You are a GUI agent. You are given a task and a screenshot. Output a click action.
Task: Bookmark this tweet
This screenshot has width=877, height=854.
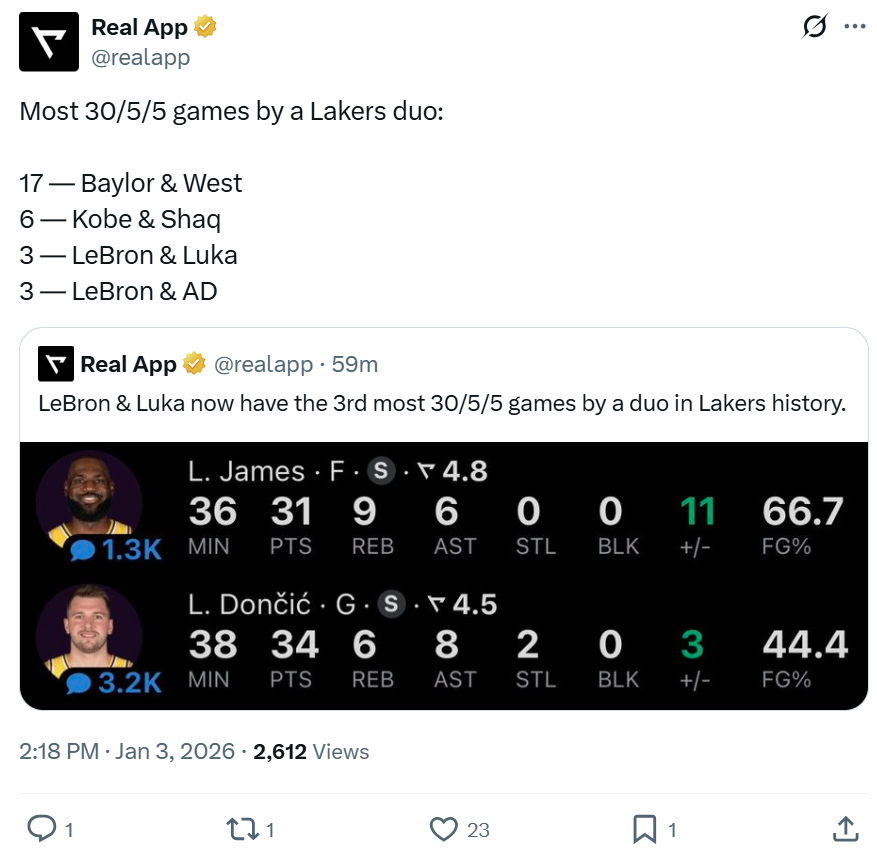point(644,828)
